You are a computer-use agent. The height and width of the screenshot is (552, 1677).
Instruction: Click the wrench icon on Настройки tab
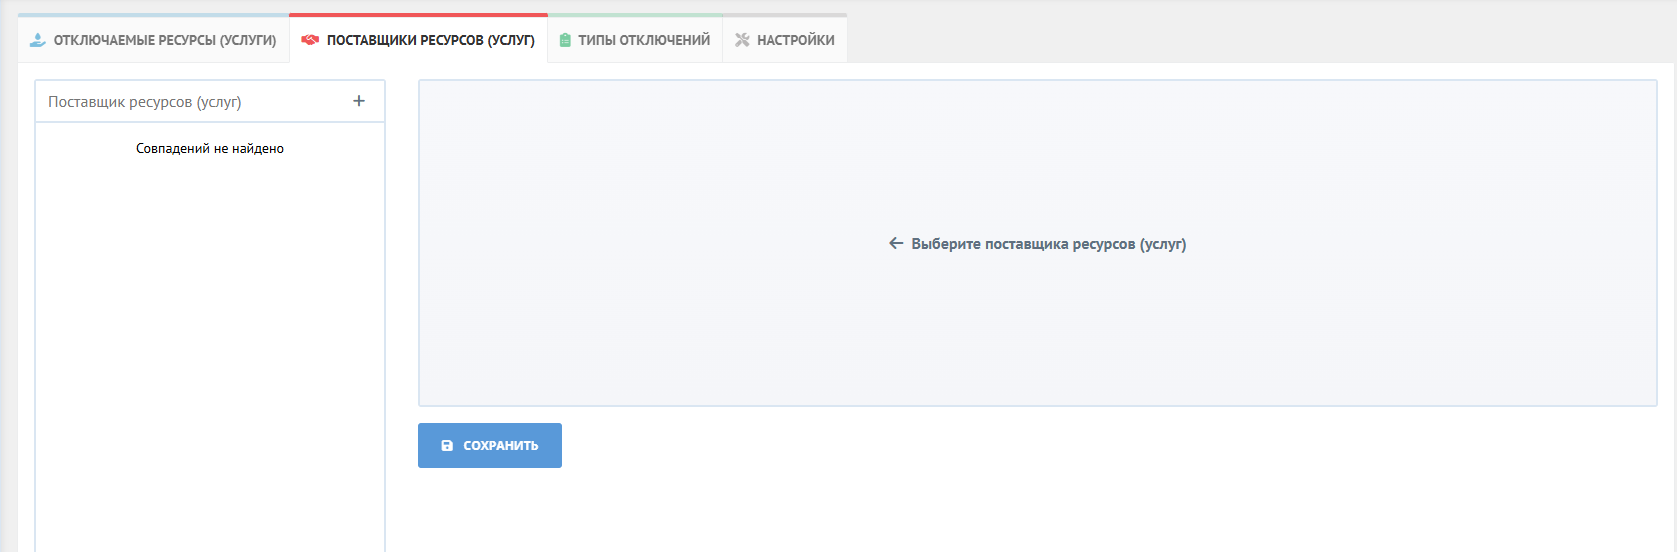click(742, 40)
